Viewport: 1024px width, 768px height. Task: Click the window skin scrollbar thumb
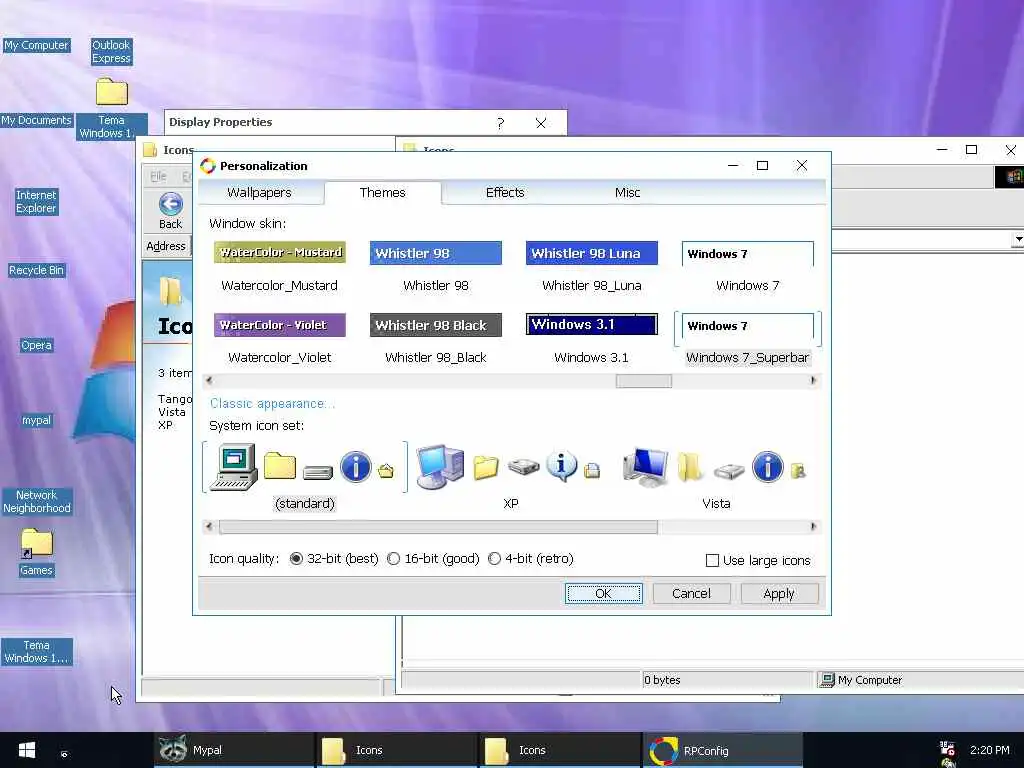coord(643,381)
